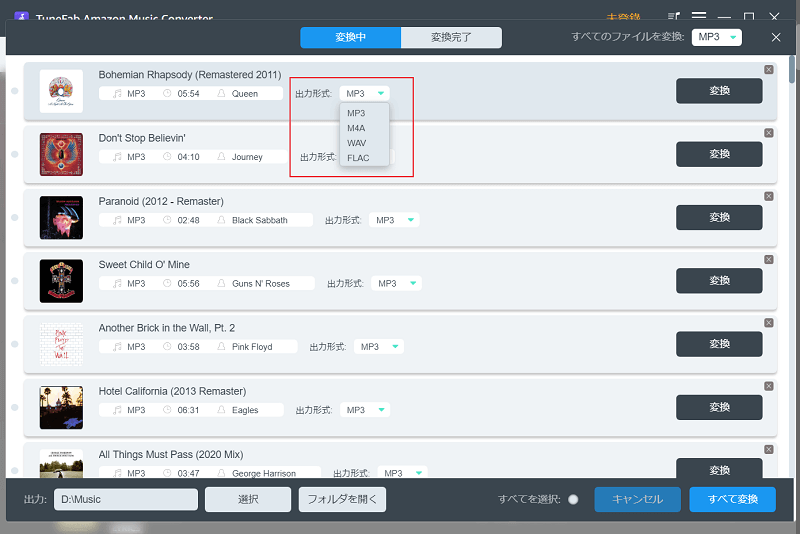Image resolution: width=800 pixels, height=534 pixels.
Task: Click the Bohemian Rhapsody album cover
Action: pos(61,91)
